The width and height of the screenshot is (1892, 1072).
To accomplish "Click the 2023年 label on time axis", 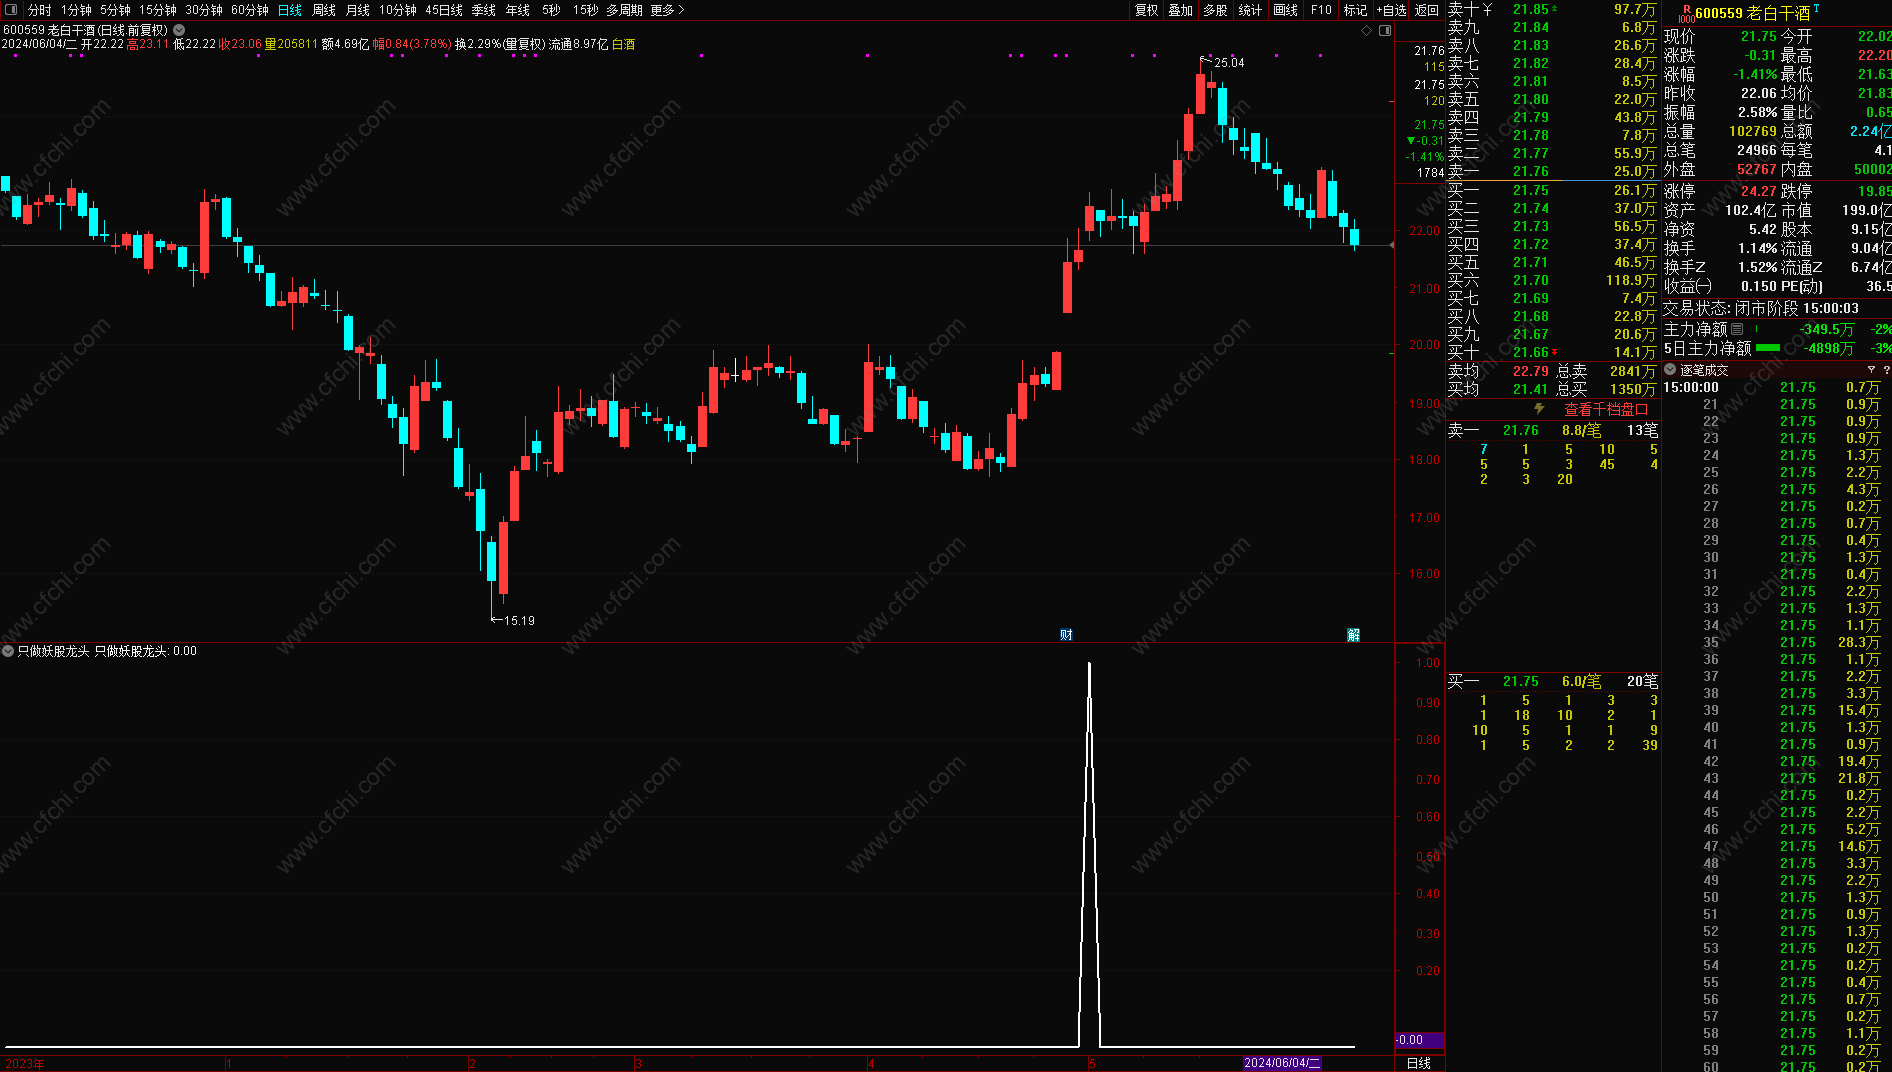I will [25, 1063].
